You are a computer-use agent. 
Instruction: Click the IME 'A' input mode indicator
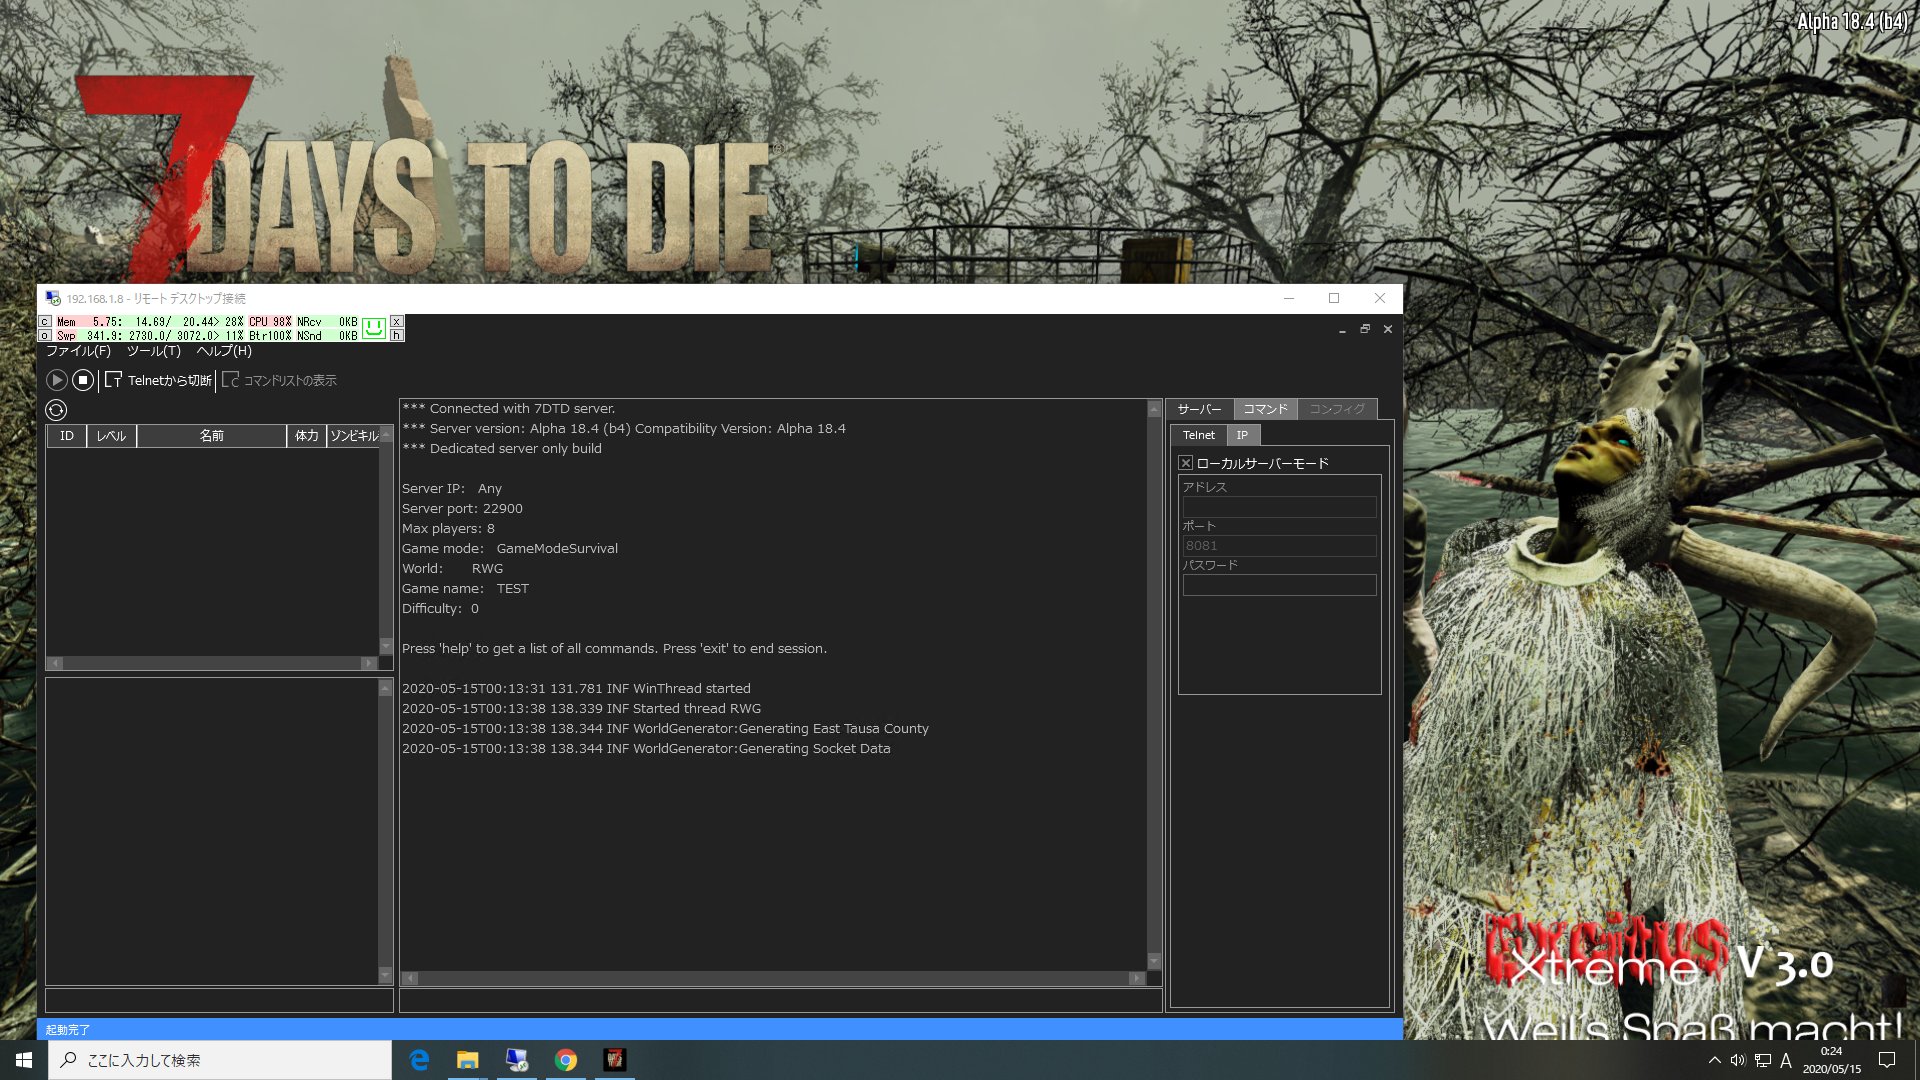tap(1786, 1060)
